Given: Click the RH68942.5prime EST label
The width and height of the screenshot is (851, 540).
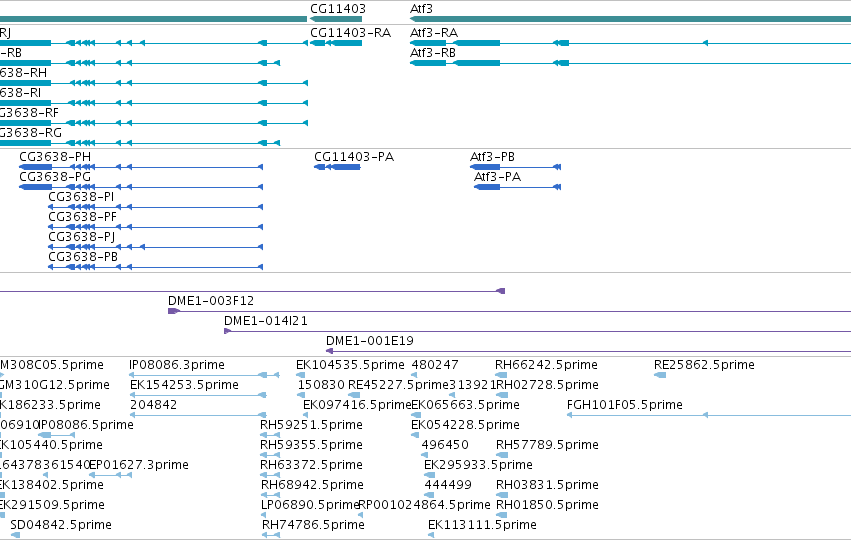Looking at the screenshot, I should coord(312,485).
